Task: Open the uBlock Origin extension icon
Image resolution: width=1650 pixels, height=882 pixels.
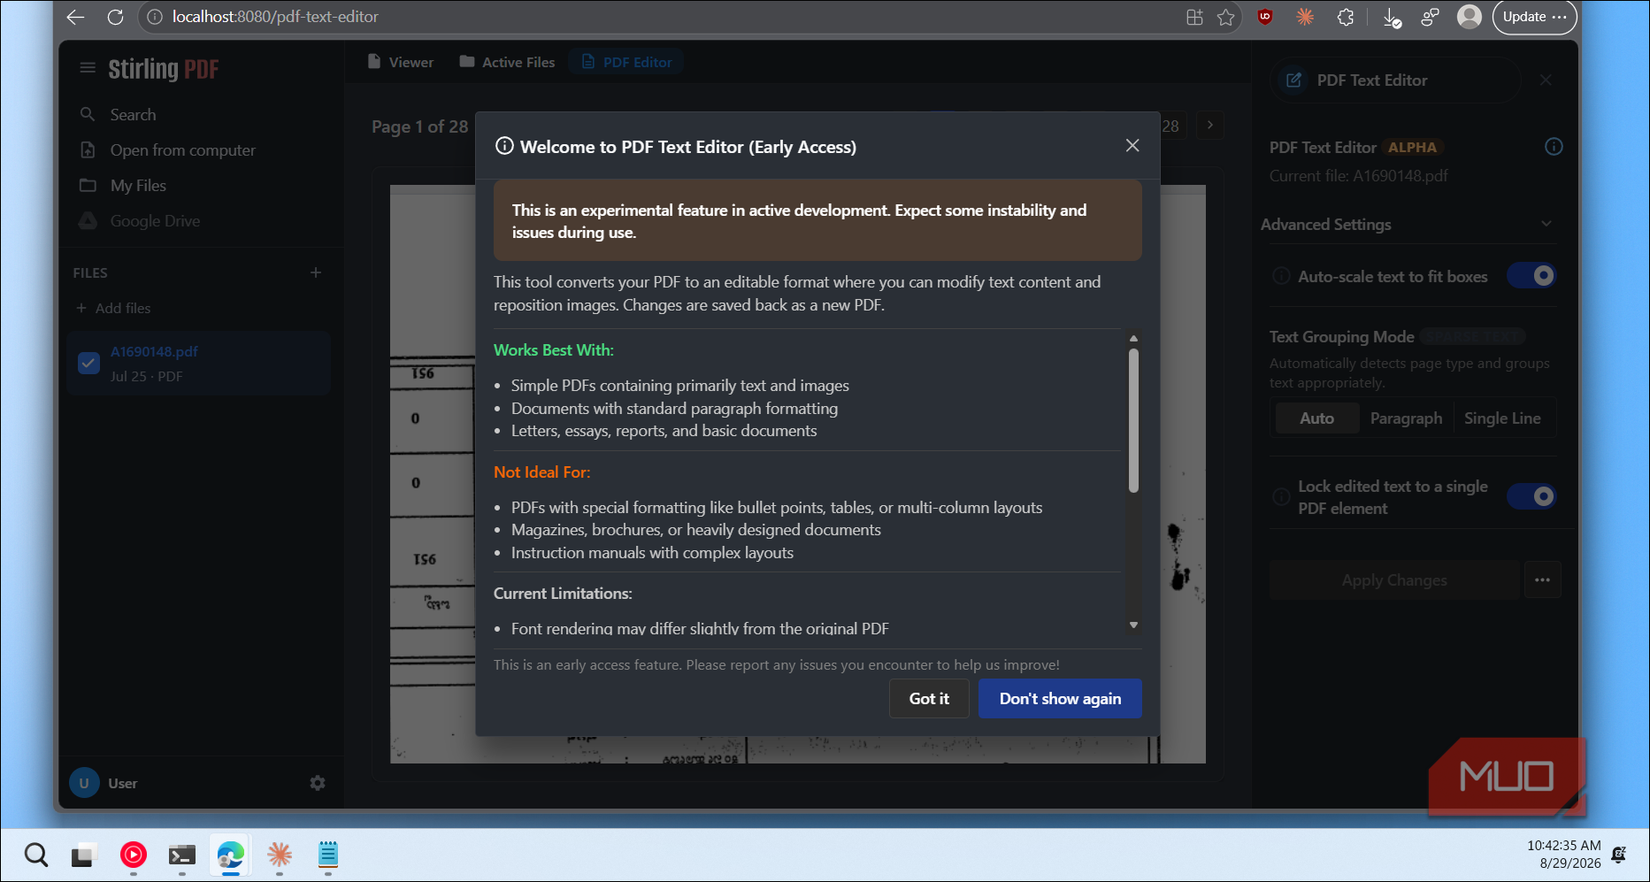Action: pos(1265,17)
